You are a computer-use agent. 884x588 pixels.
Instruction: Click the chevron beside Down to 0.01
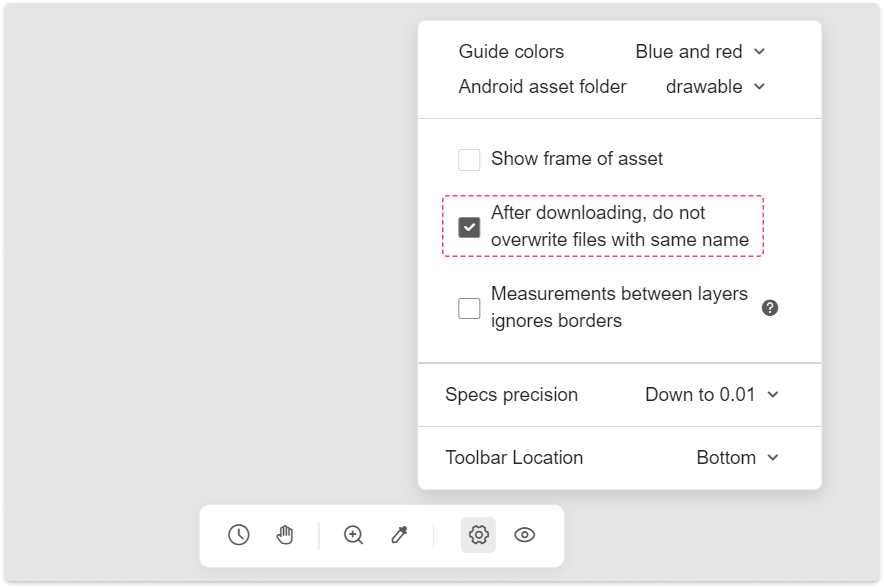click(x=773, y=395)
